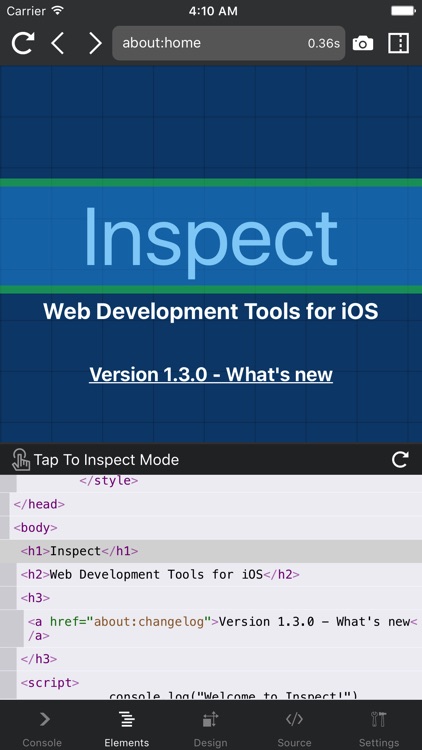Switch to the Console tab
Image resolution: width=422 pixels, height=750 pixels.
pyautogui.click(x=43, y=727)
